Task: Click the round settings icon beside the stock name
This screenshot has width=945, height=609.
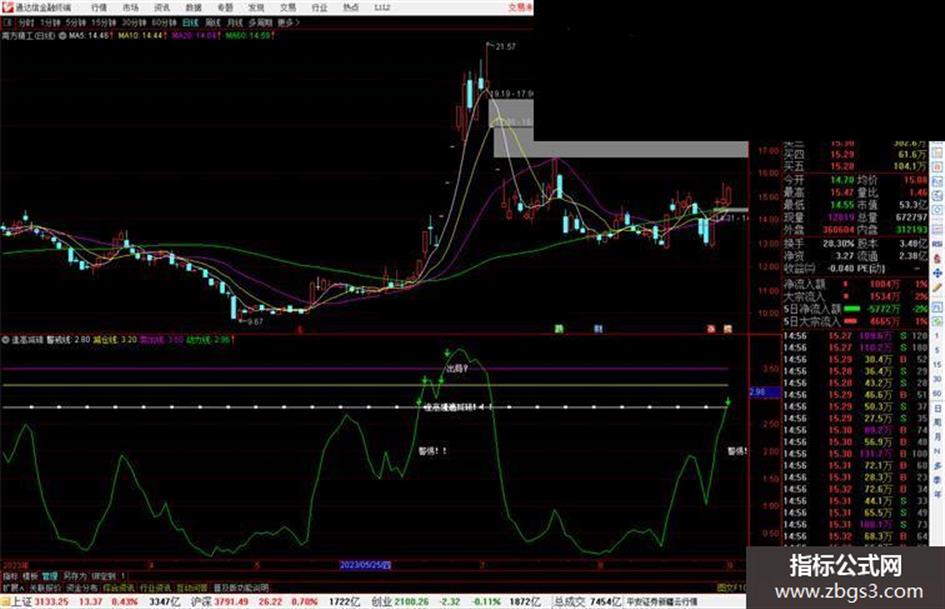Action: pos(62,36)
